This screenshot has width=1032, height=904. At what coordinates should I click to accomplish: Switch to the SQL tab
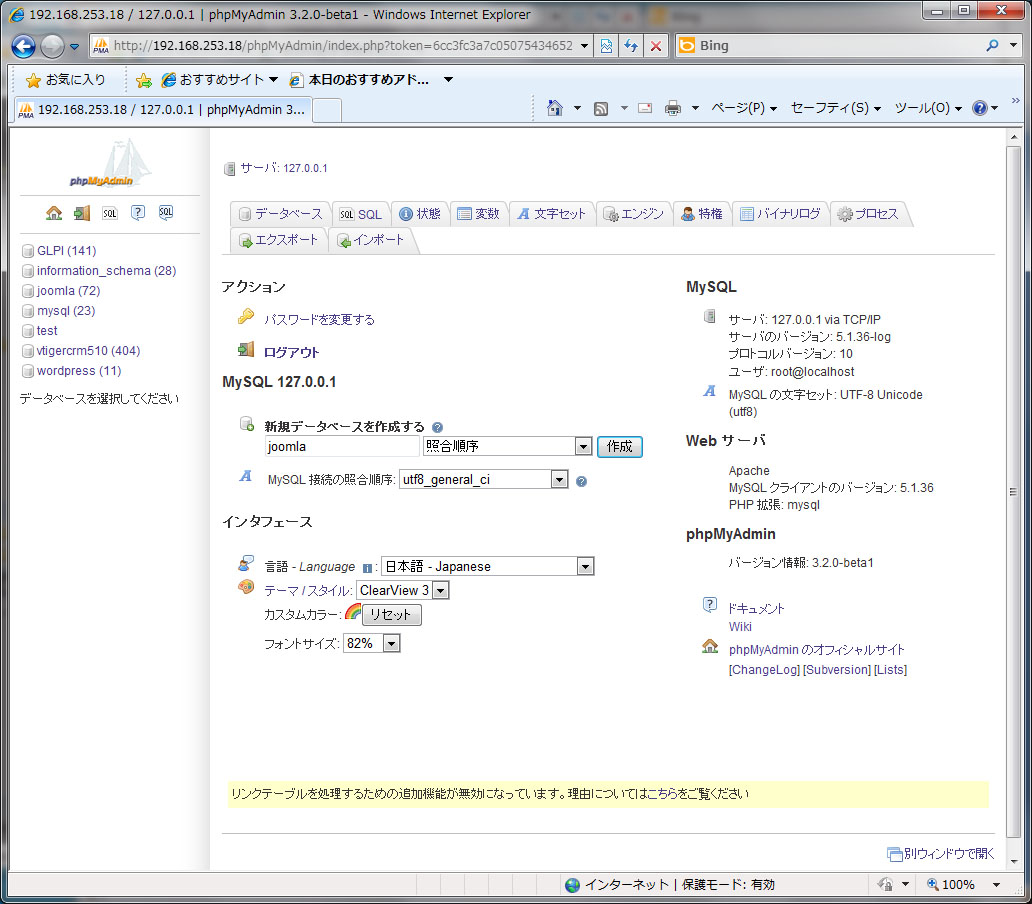tap(361, 214)
